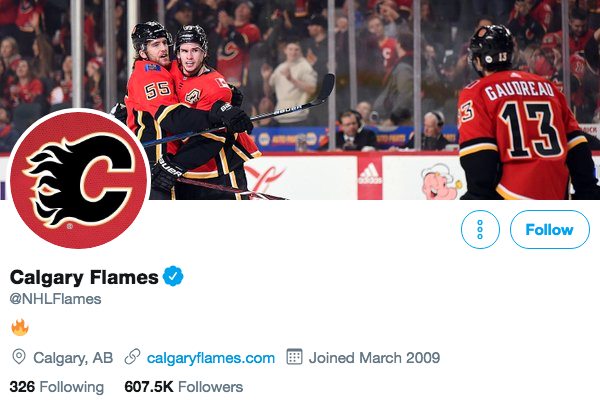
Task: Open the 607.5K Followers list
Action: pos(184,387)
